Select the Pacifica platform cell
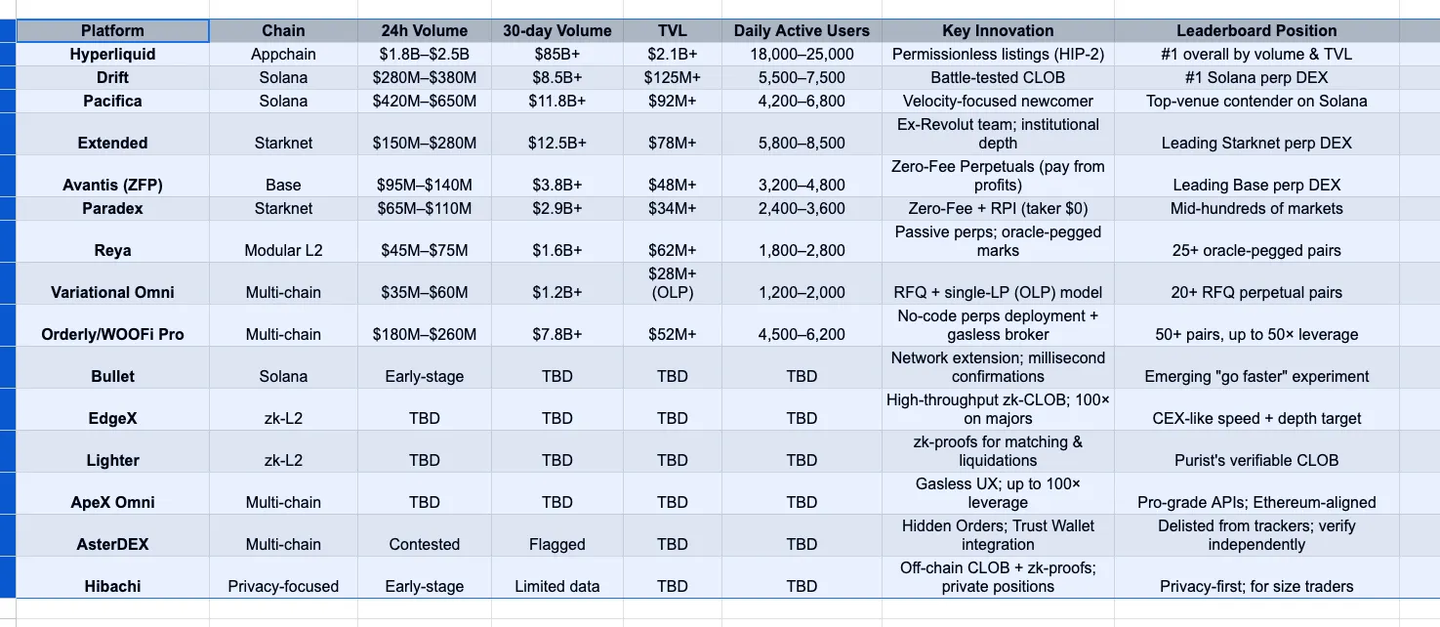 click(112, 101)
